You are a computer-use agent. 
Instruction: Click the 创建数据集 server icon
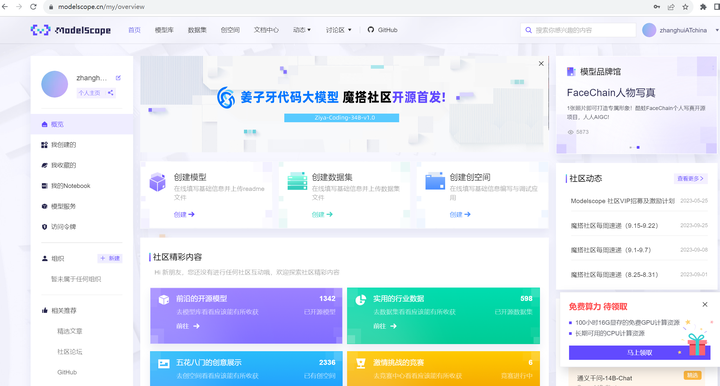click(297, 181)
